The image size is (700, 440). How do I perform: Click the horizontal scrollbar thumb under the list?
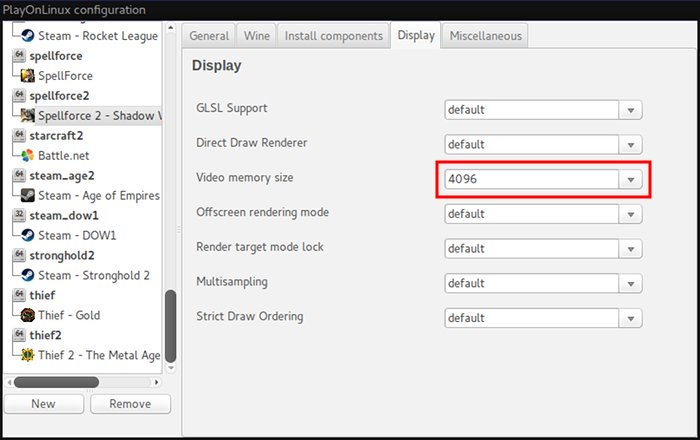coord(56,382)
